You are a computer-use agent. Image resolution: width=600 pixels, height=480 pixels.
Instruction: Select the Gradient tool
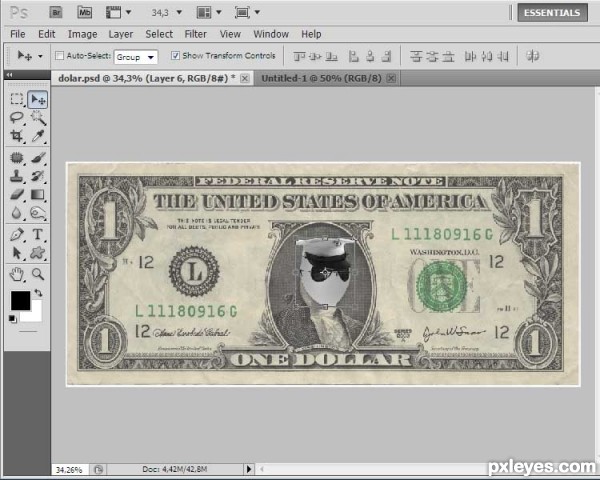pos(38,194)
